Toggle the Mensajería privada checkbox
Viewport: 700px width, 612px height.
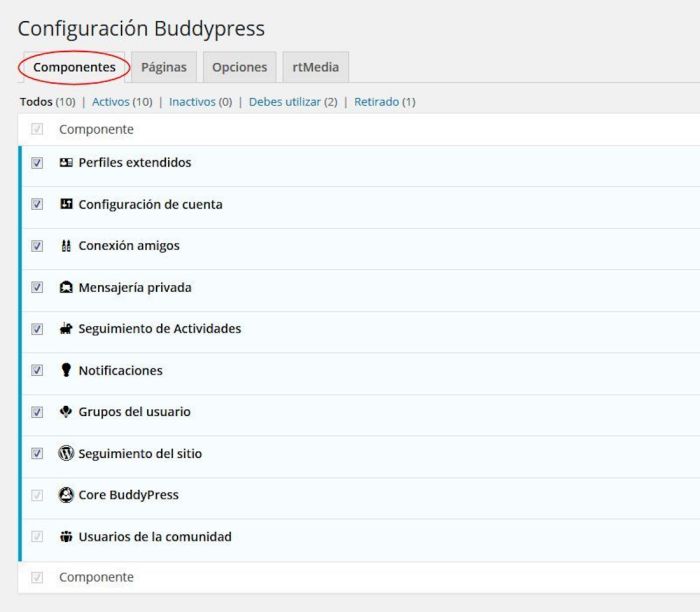pyautogui.click(x=37, y=287)
